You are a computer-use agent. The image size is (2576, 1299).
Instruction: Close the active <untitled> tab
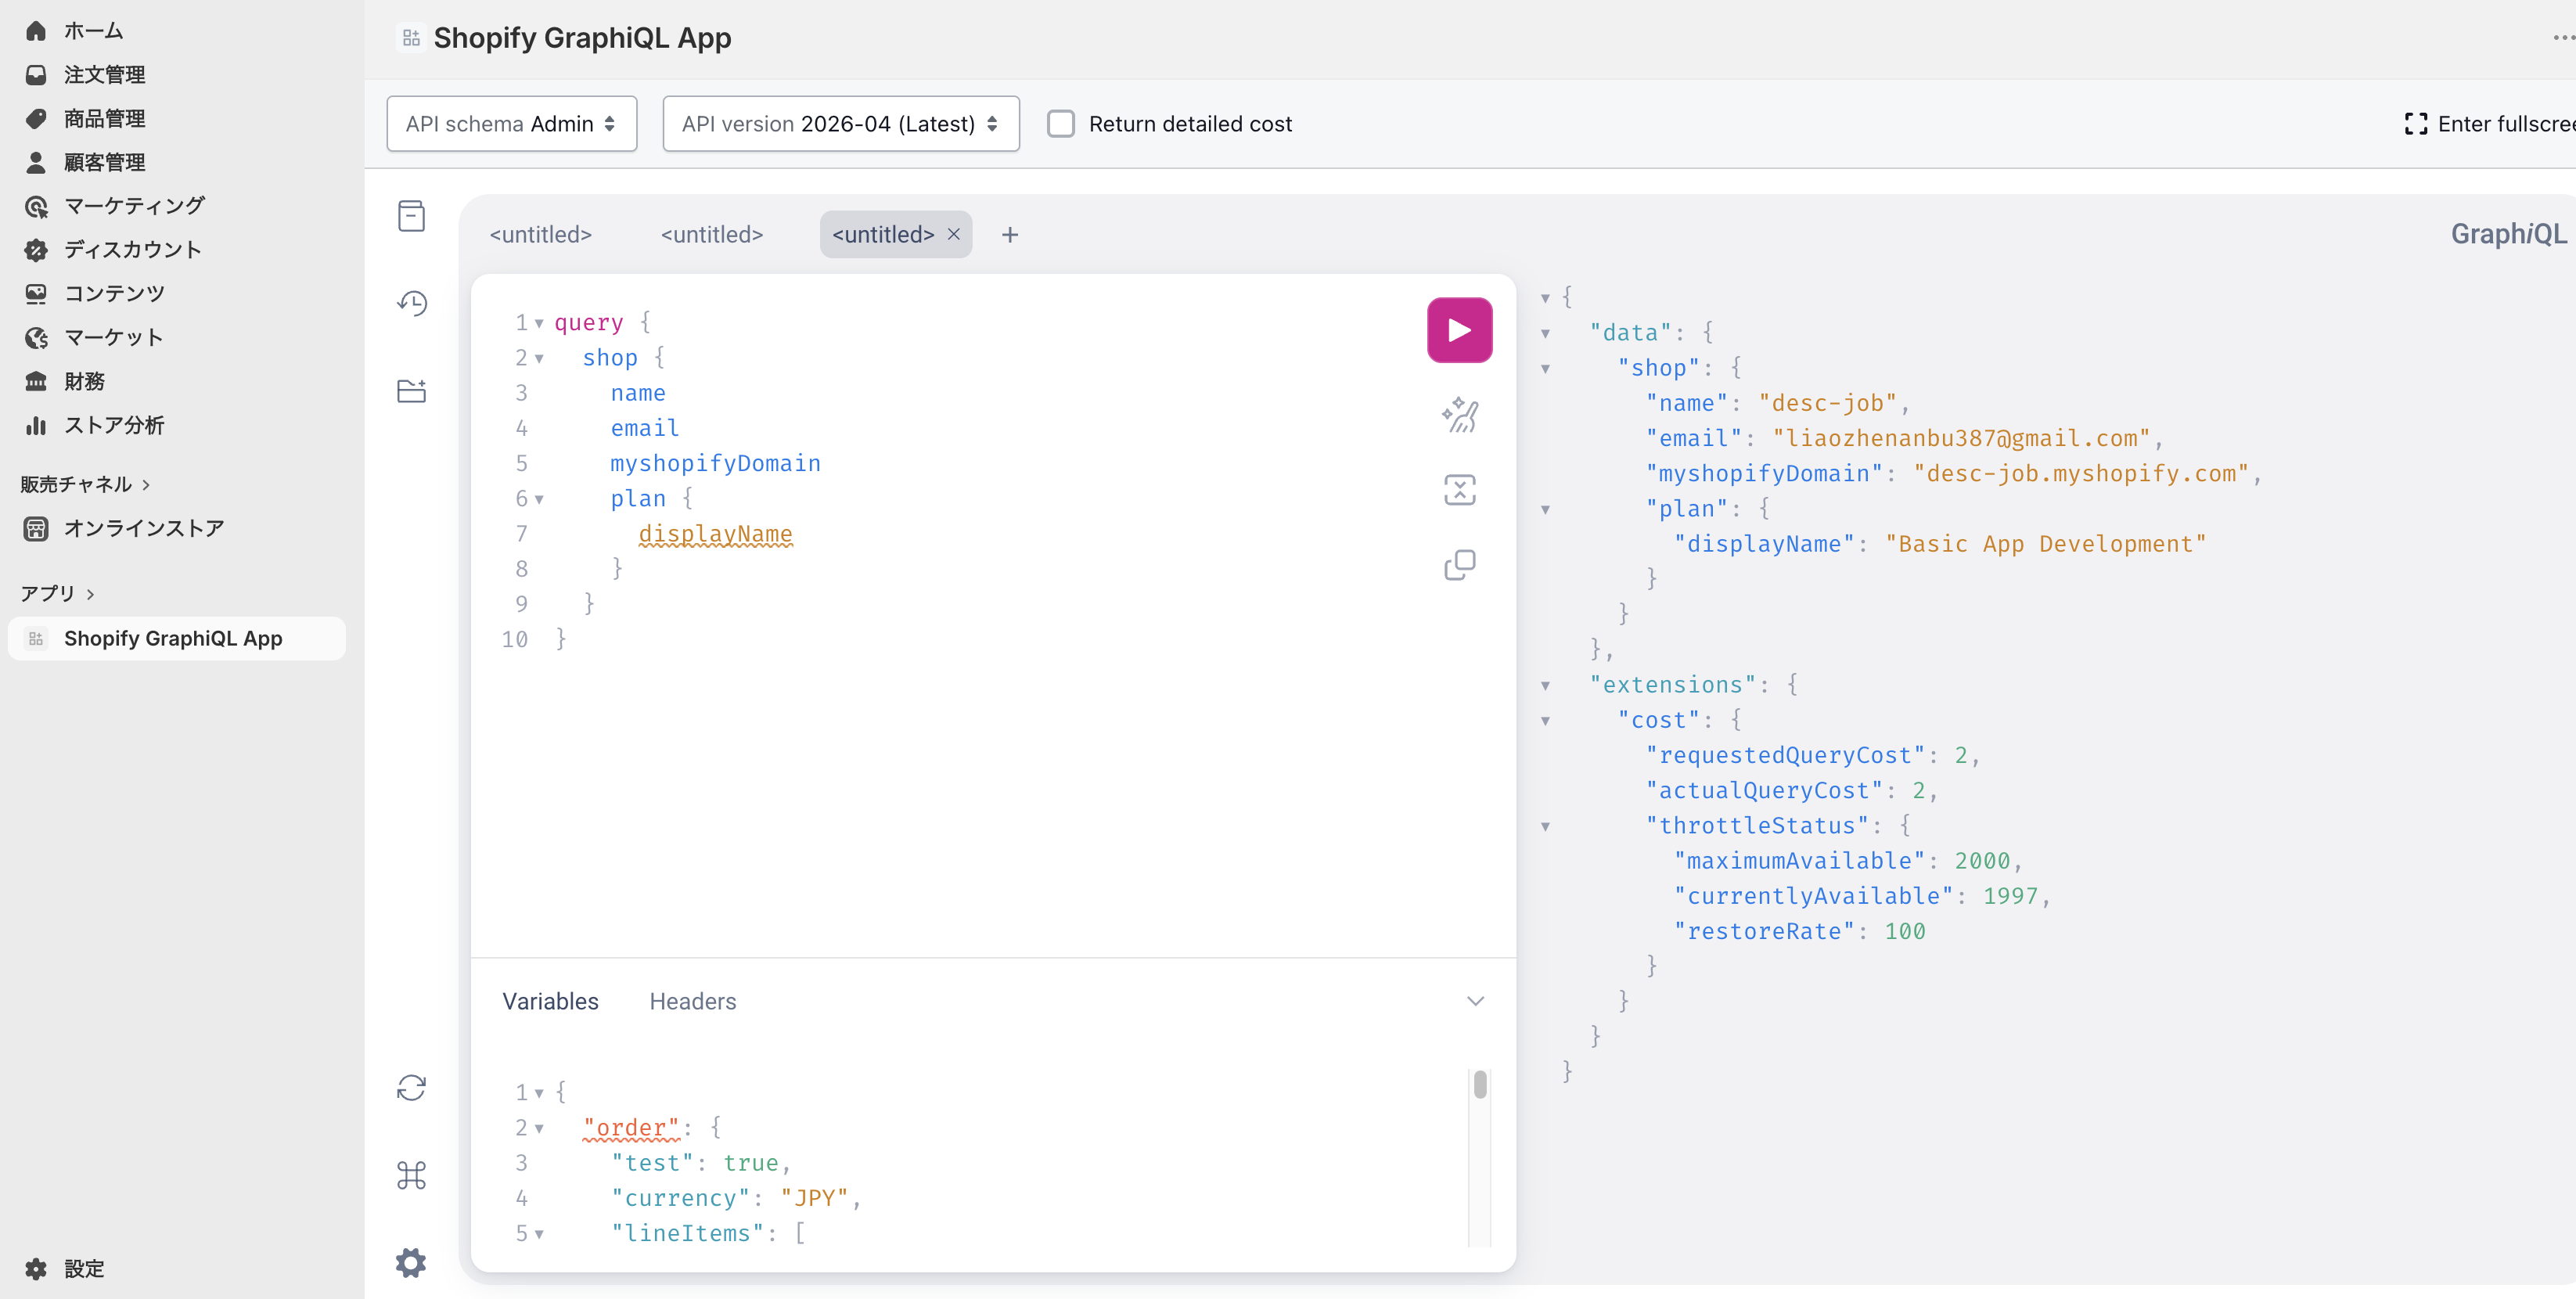point(954,234)
